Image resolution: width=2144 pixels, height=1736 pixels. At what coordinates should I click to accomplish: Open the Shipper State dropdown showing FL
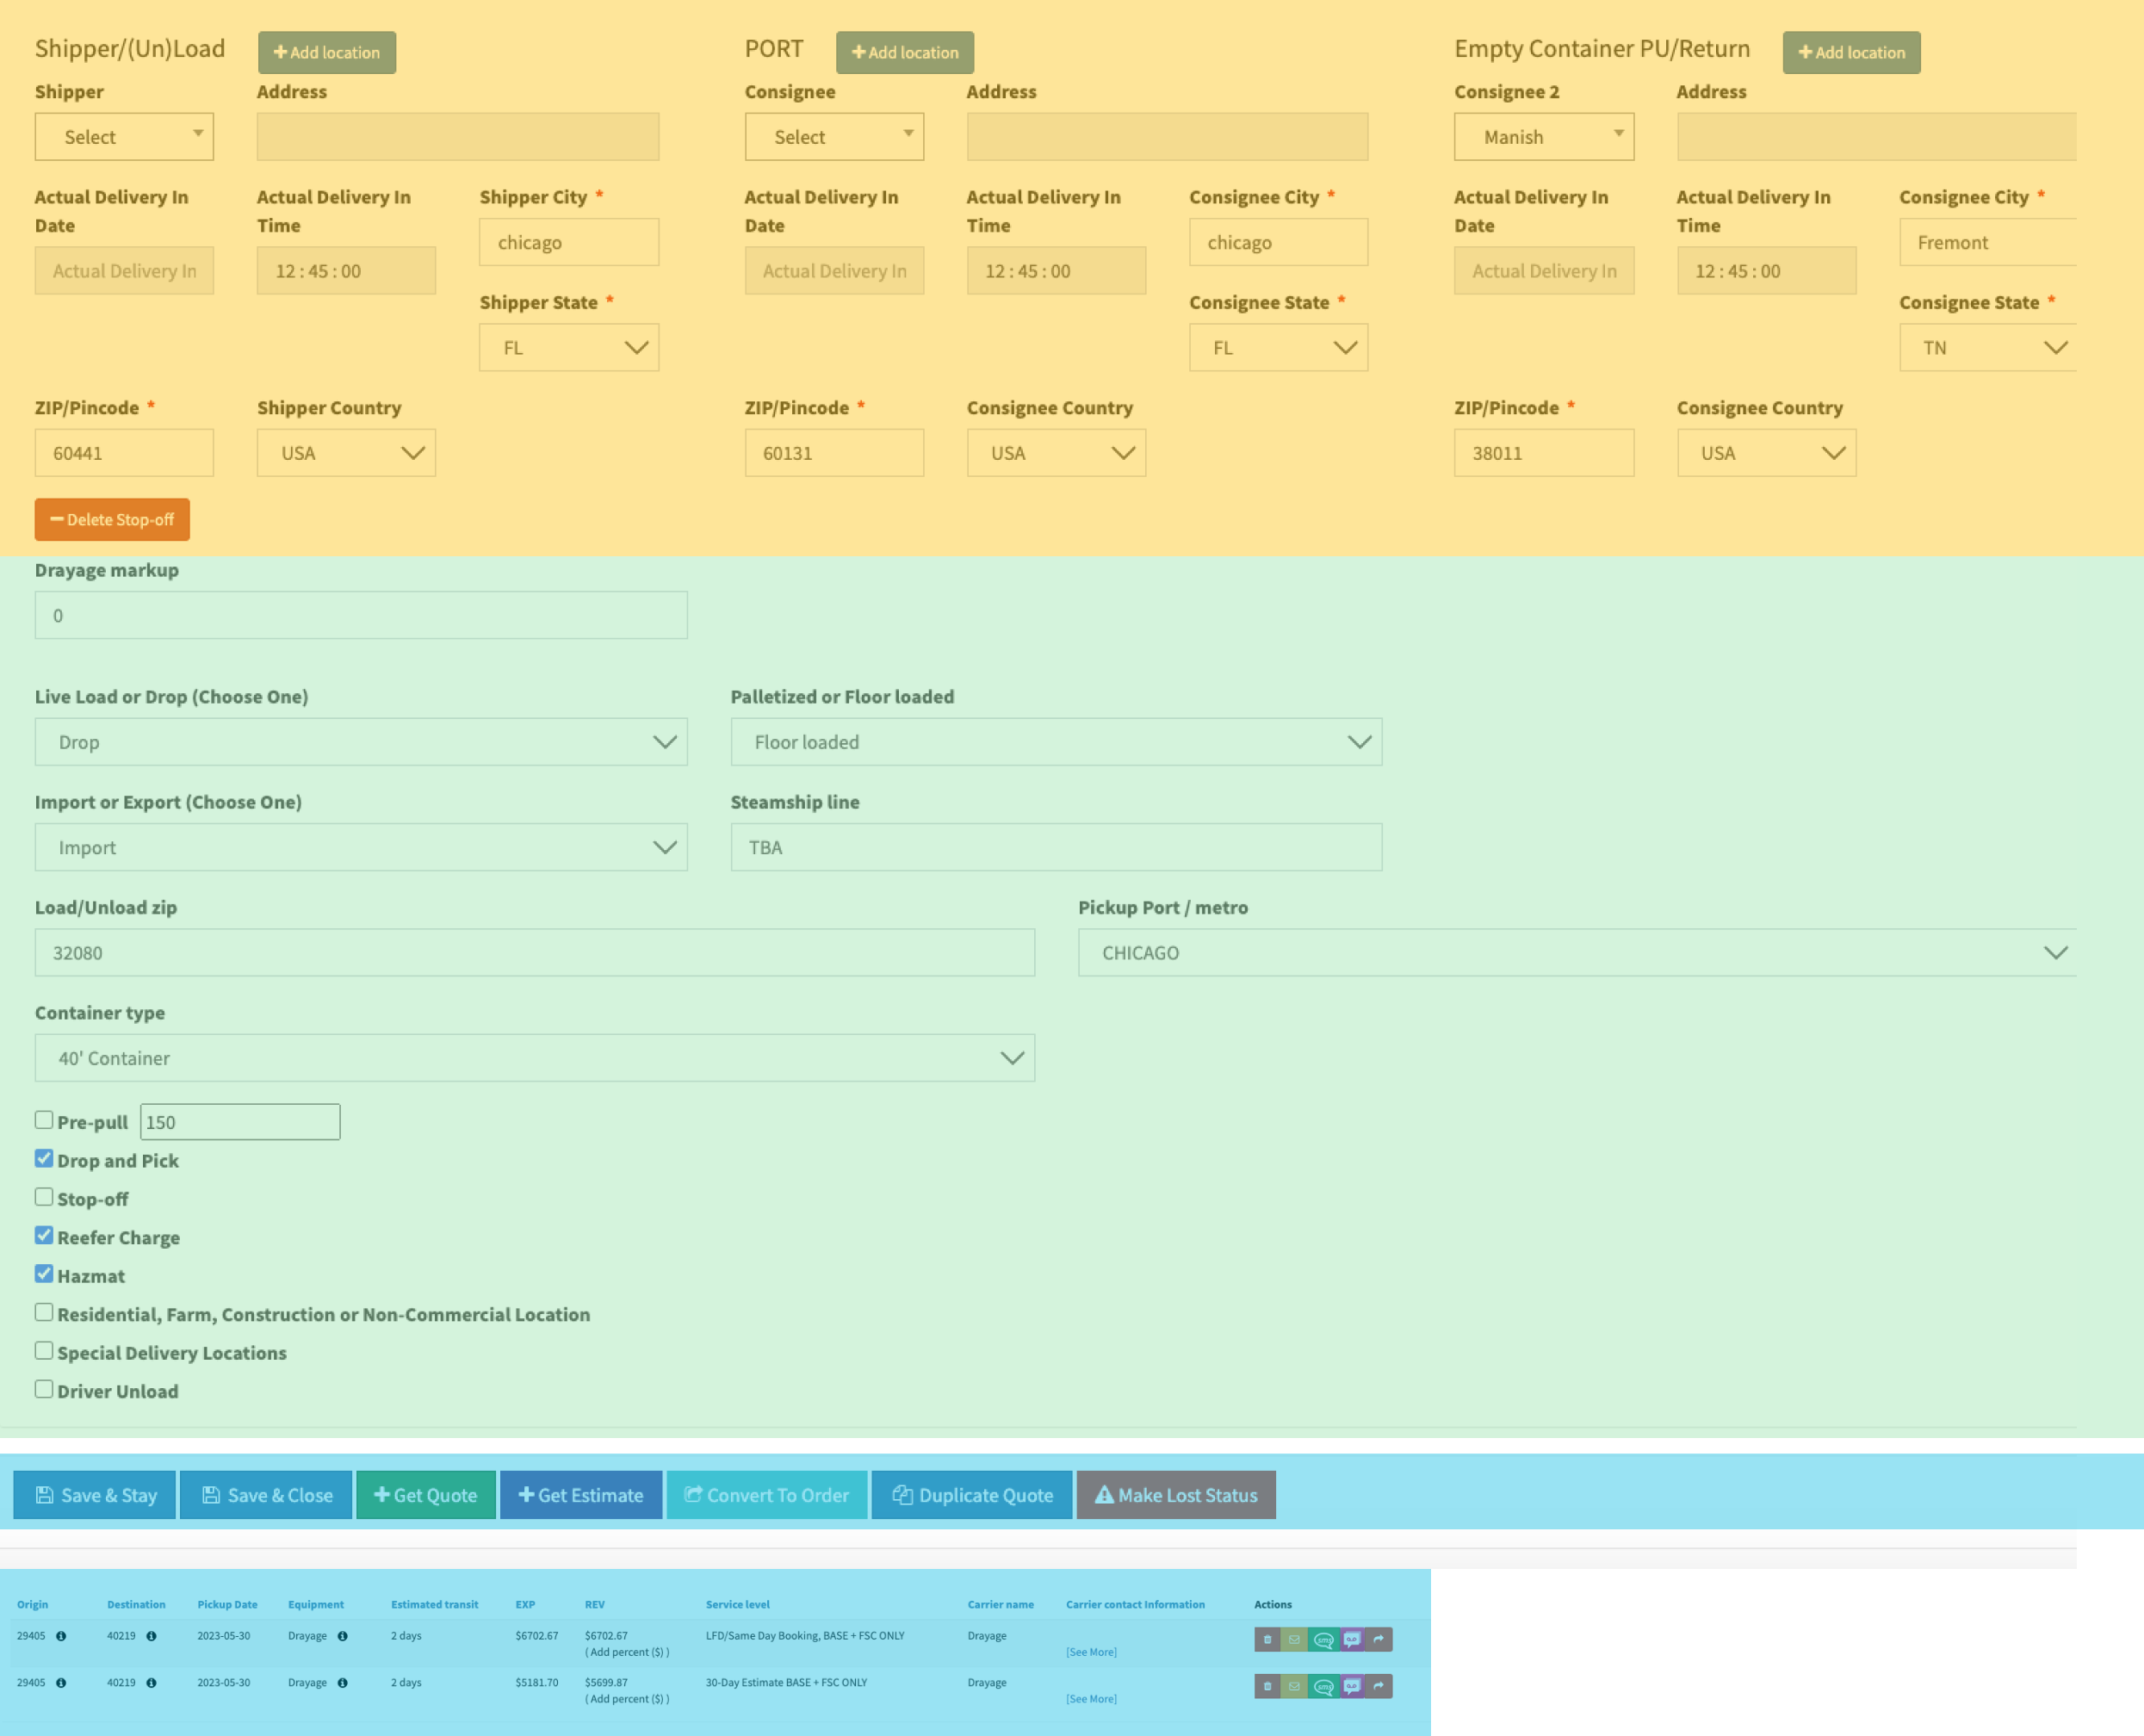[x=568, y=348]
